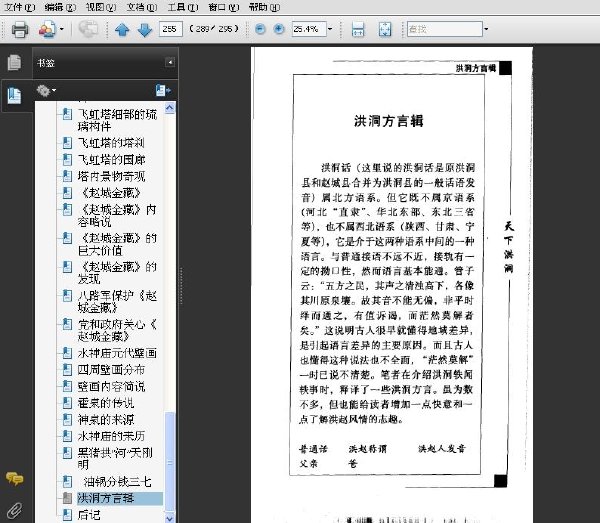Open bookmark 飞虹塔的塔刹
Viewport: 600px width, 523px height.
tap(111, 143)
